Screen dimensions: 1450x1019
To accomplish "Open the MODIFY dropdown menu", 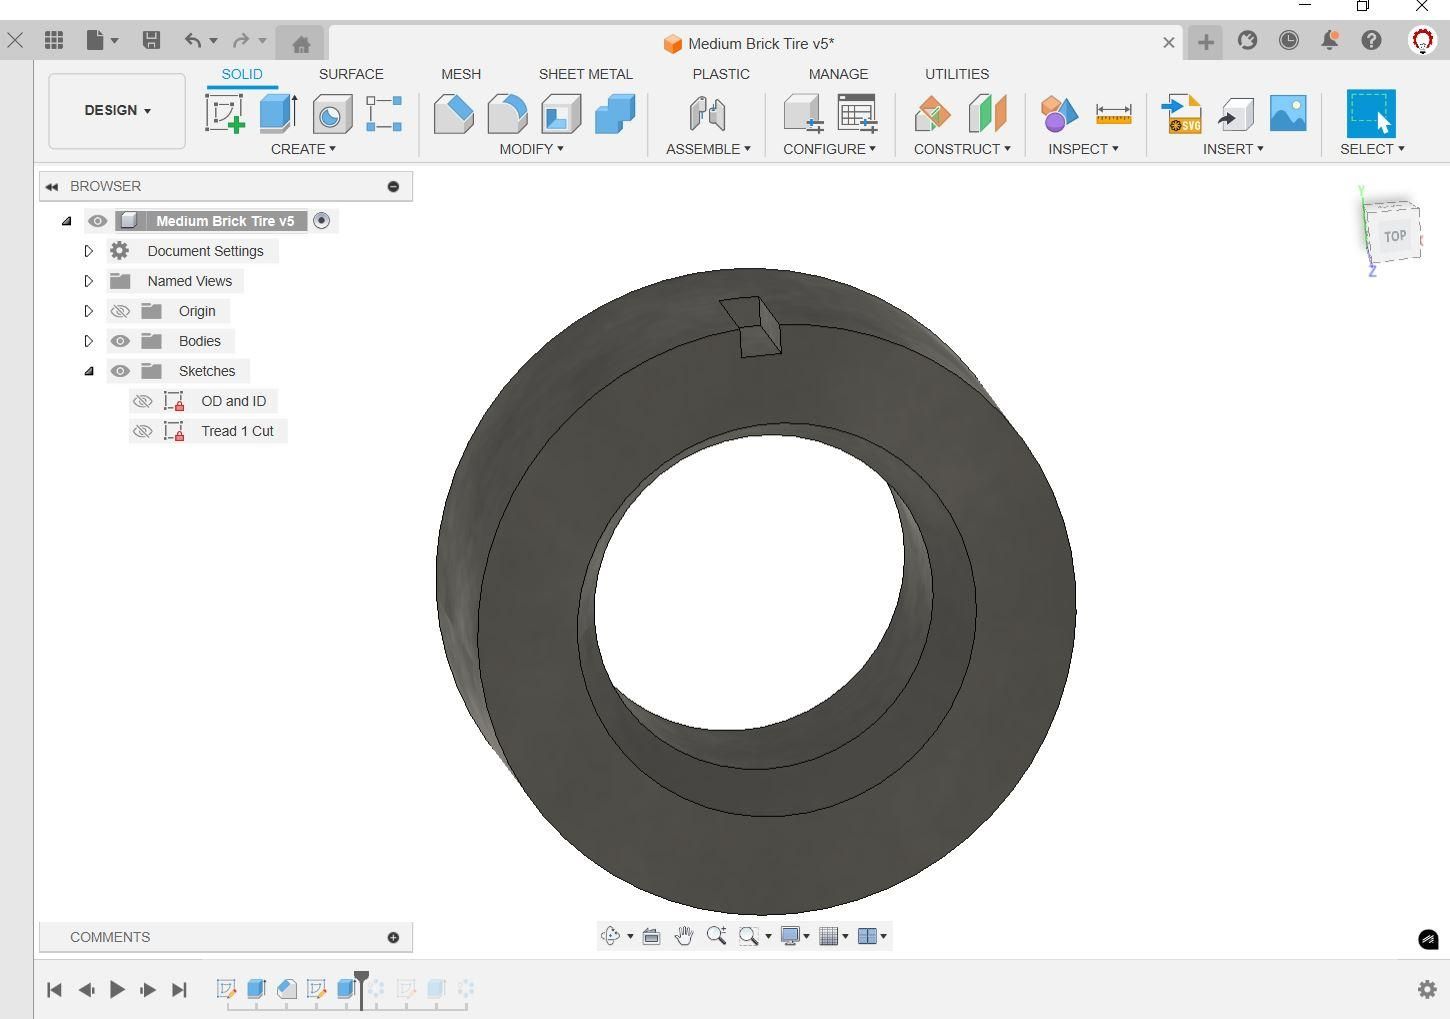I will [531, 148].
